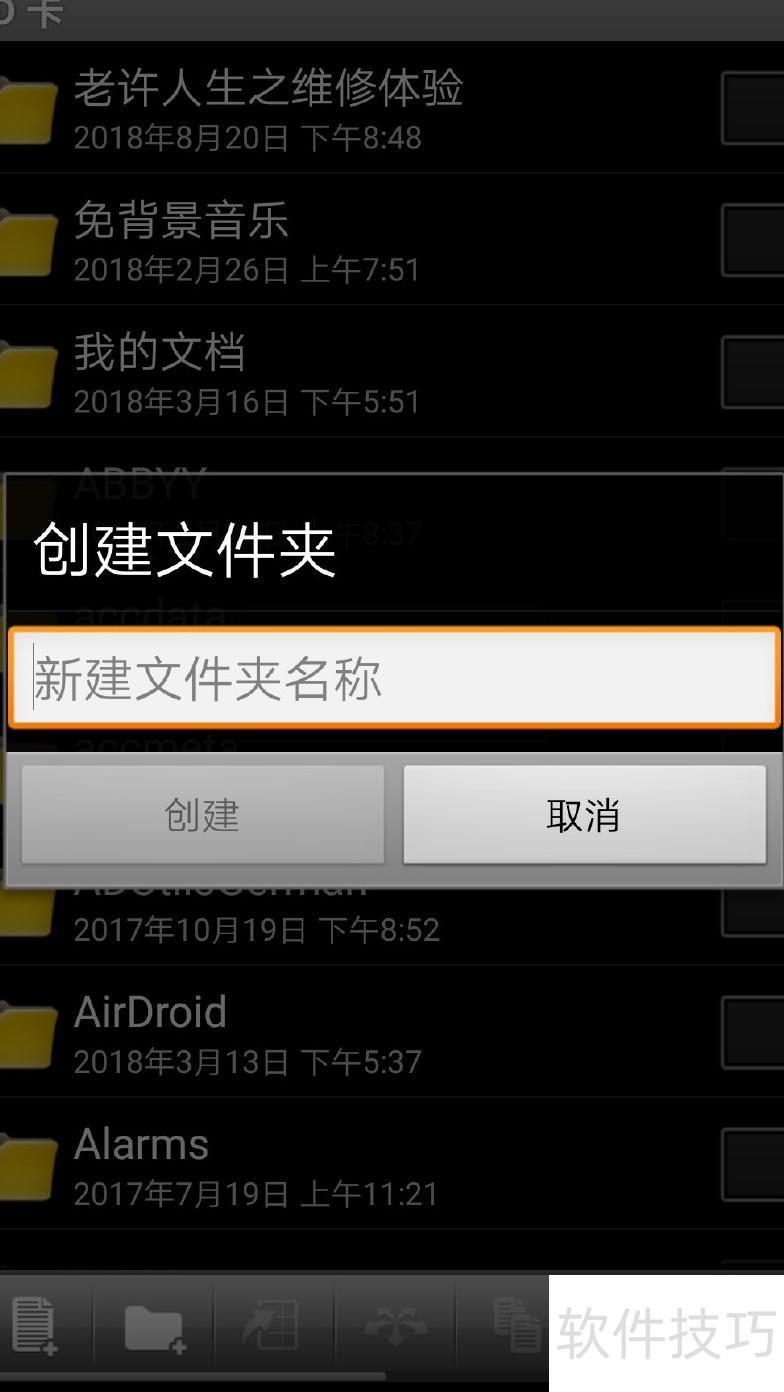Click the multi-arrow share icon in bottom toolbar
This screenshot has height=1392, width=784.
coord(396,1326)
